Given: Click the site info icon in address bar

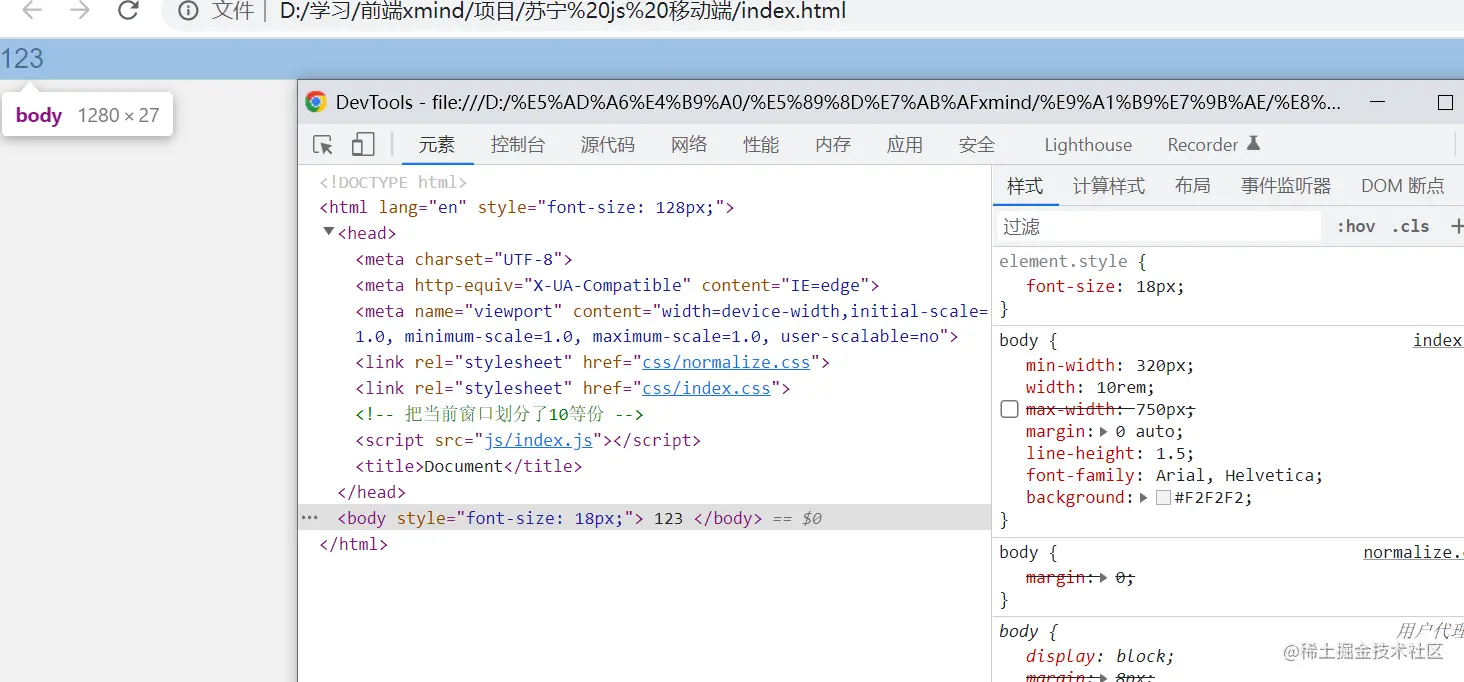Looking at the screenshot, I should [187, 11].
